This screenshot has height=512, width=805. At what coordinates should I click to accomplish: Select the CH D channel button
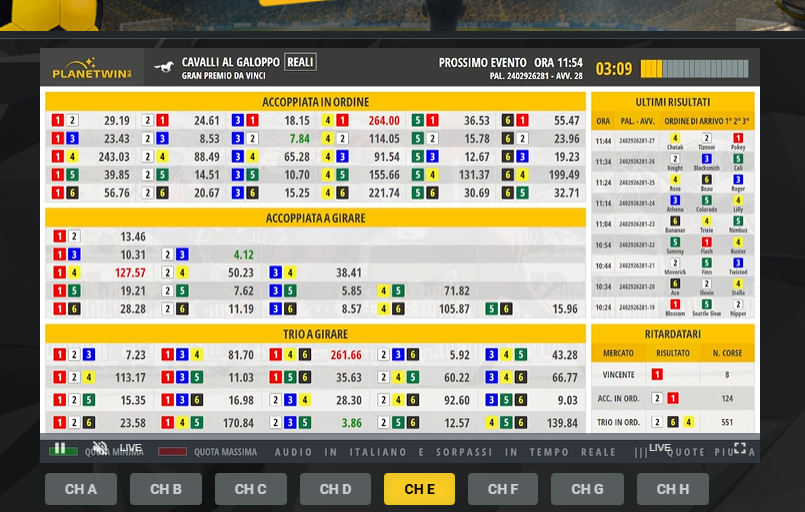pyautogui.click(x=335, y=489)
